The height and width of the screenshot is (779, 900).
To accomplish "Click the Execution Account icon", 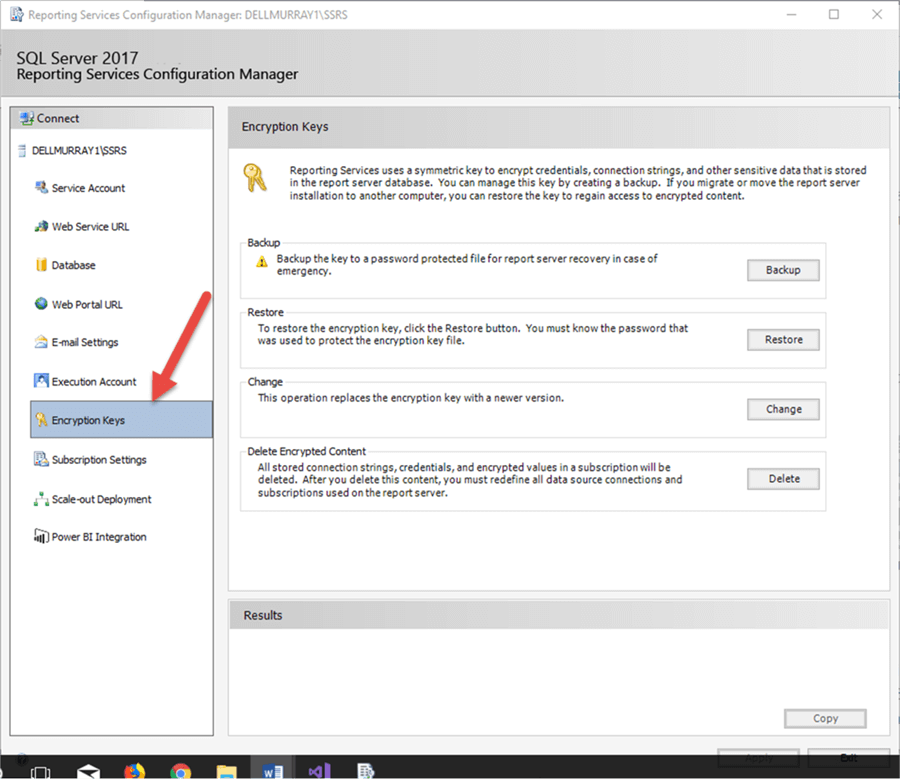I will pos(41,381).
